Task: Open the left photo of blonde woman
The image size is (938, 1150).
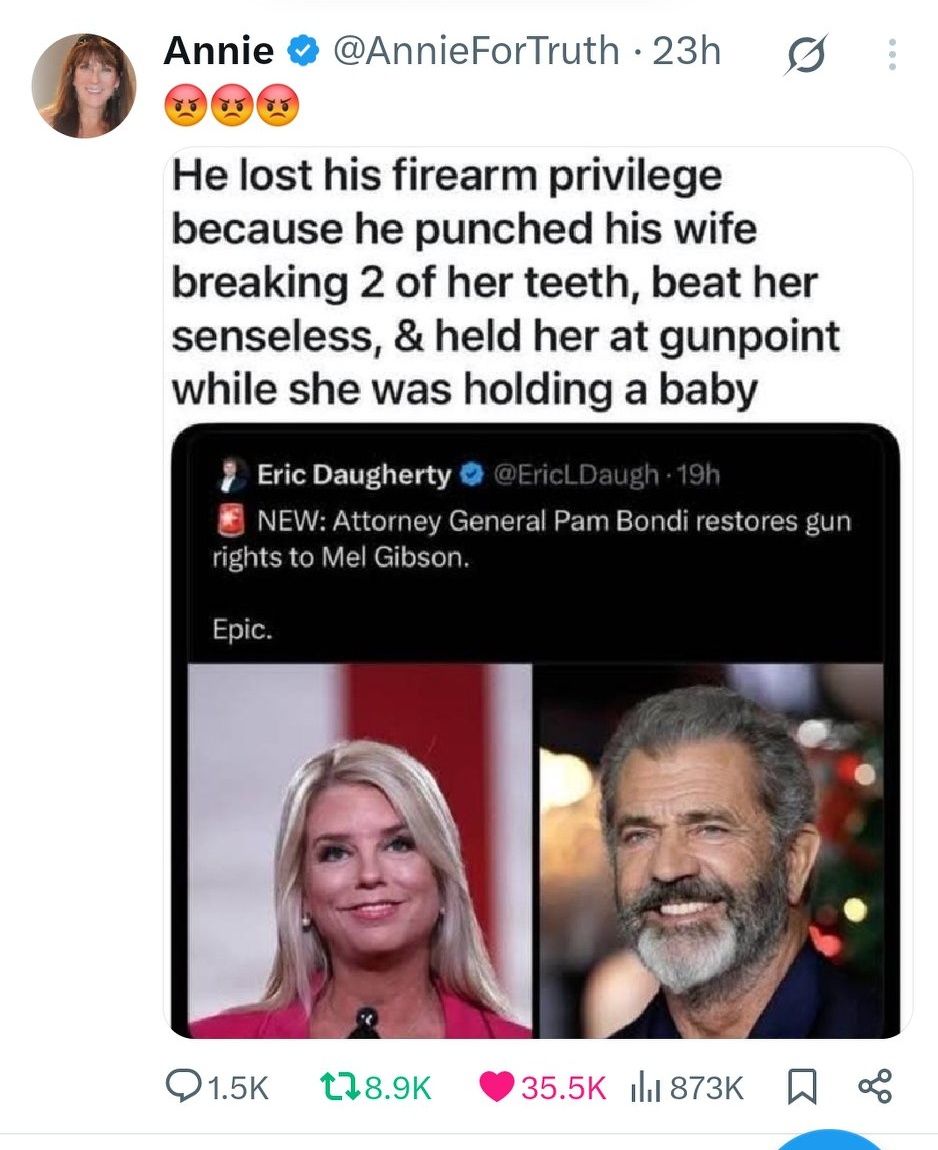Action: pyautogui.click(x=360, y=850)
